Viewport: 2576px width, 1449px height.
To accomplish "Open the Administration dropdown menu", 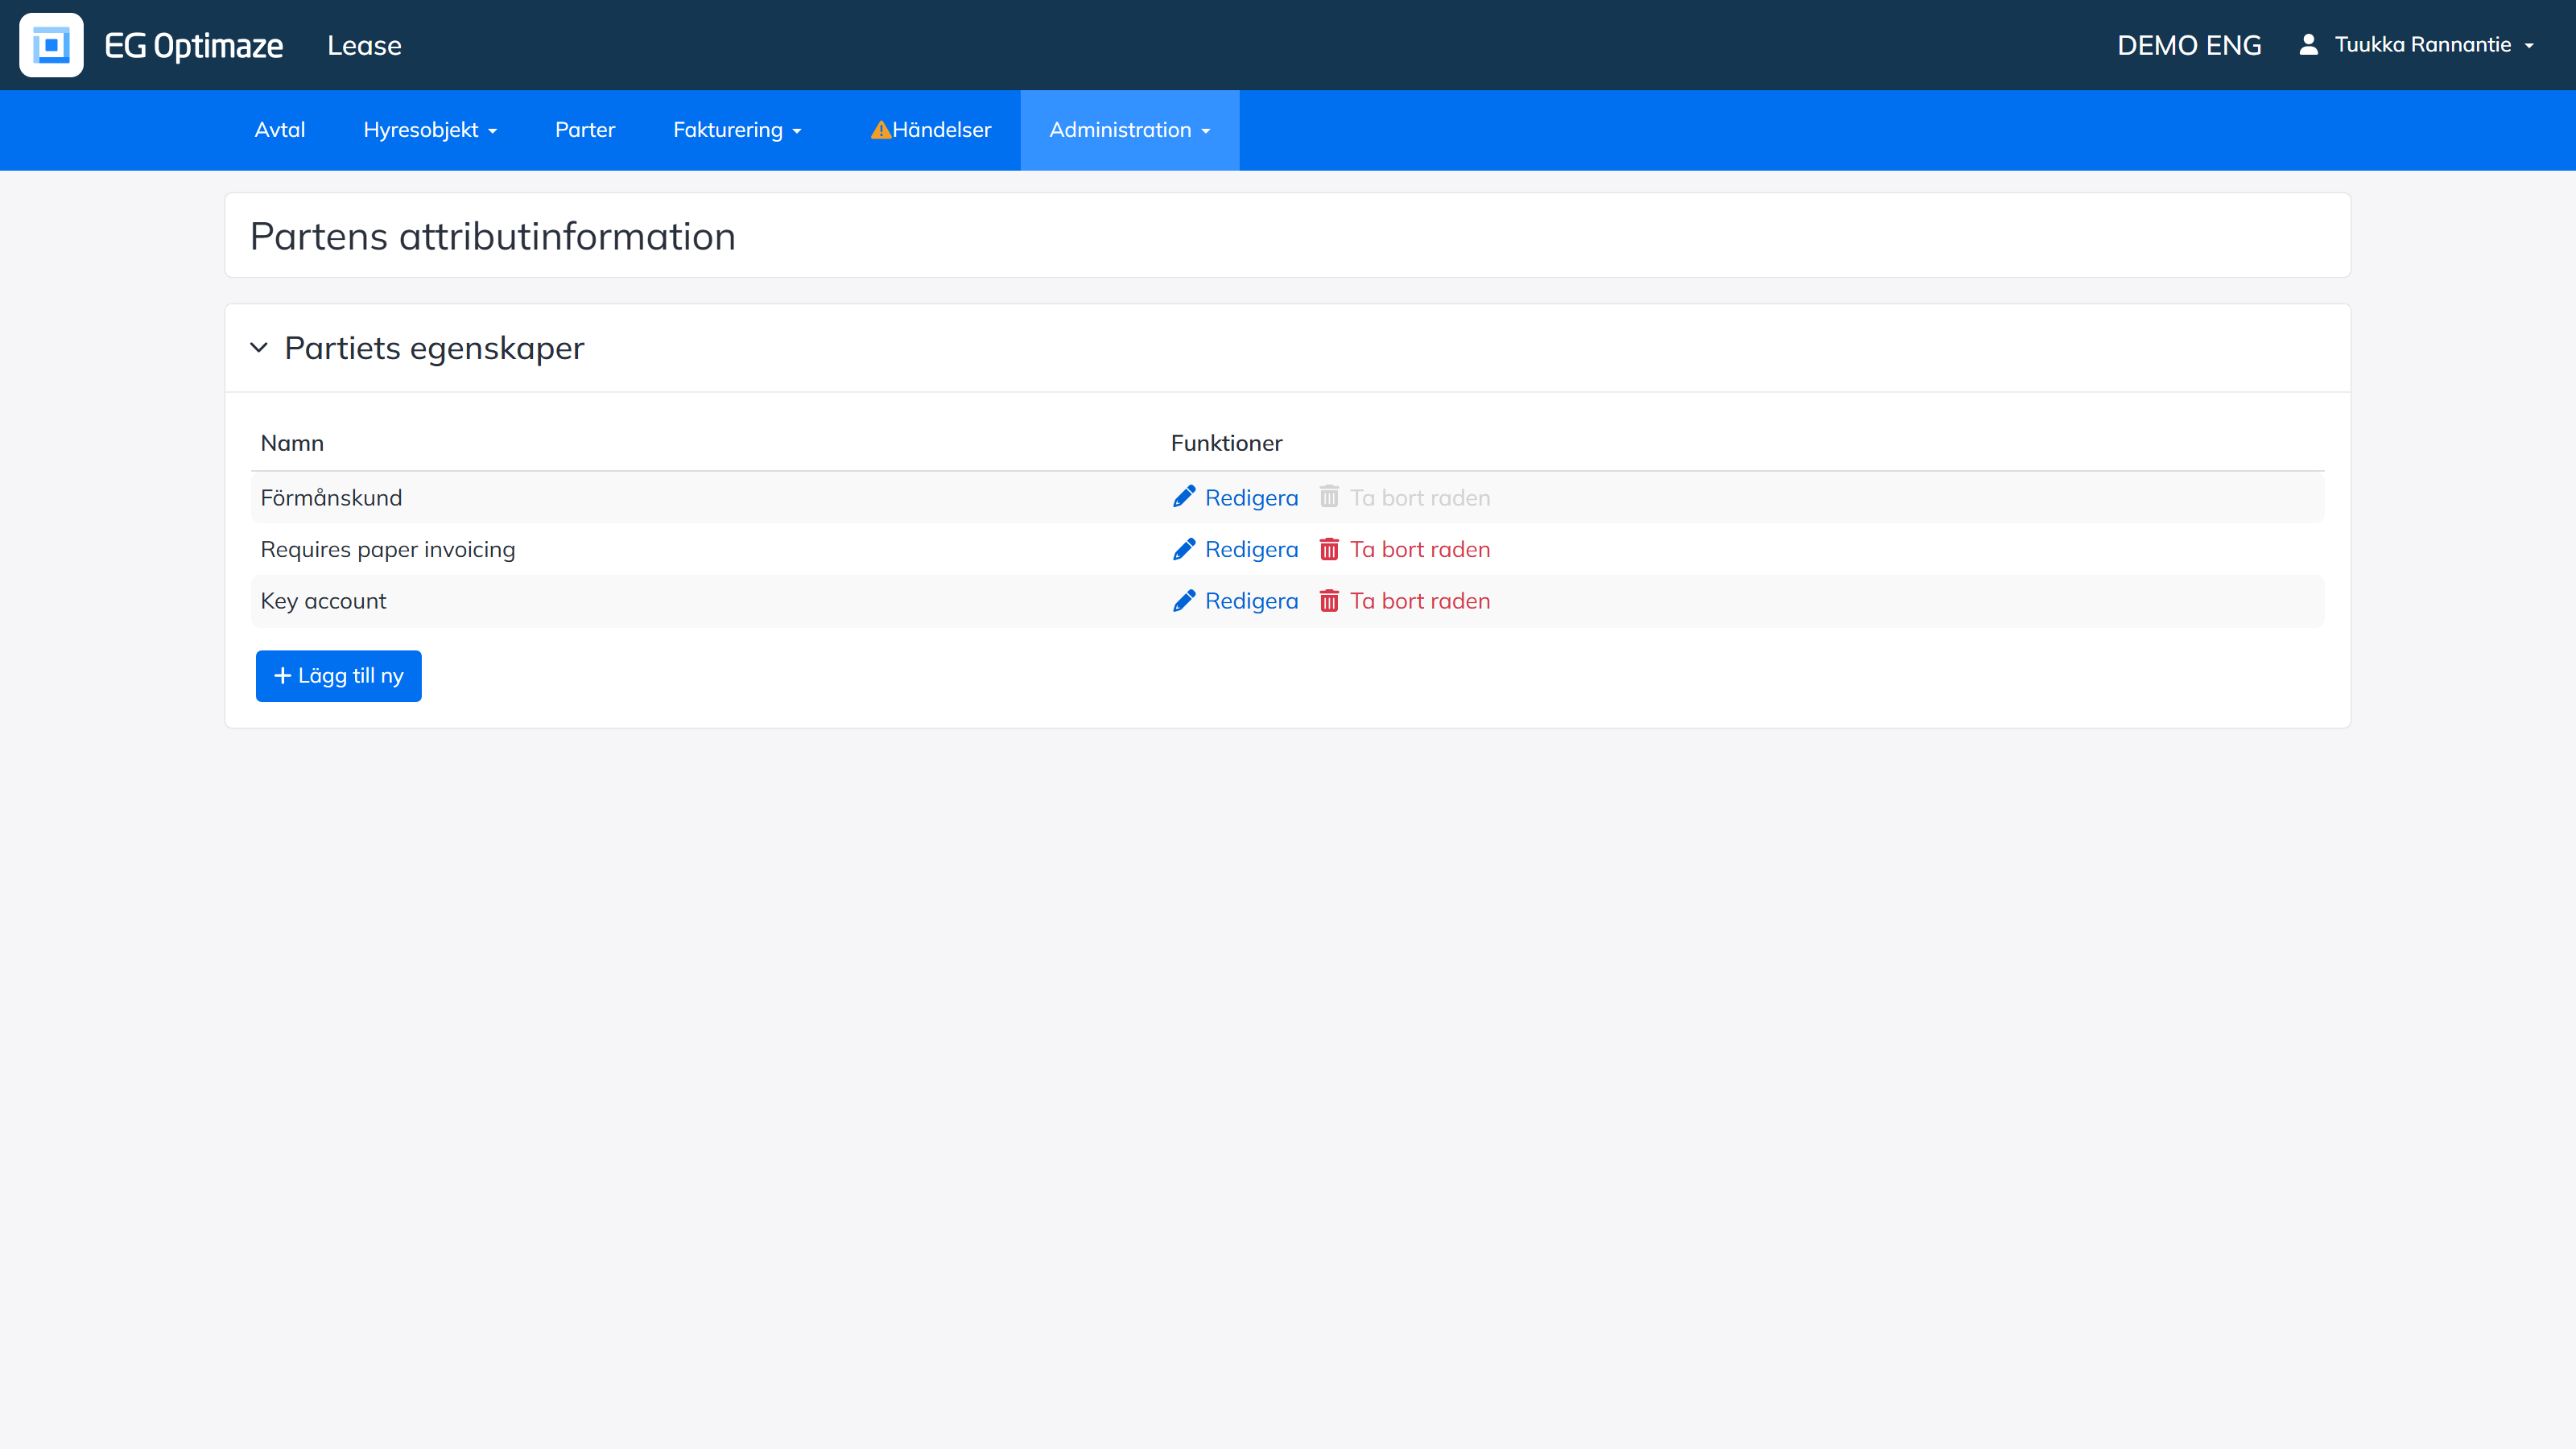I will (1130, 130).
